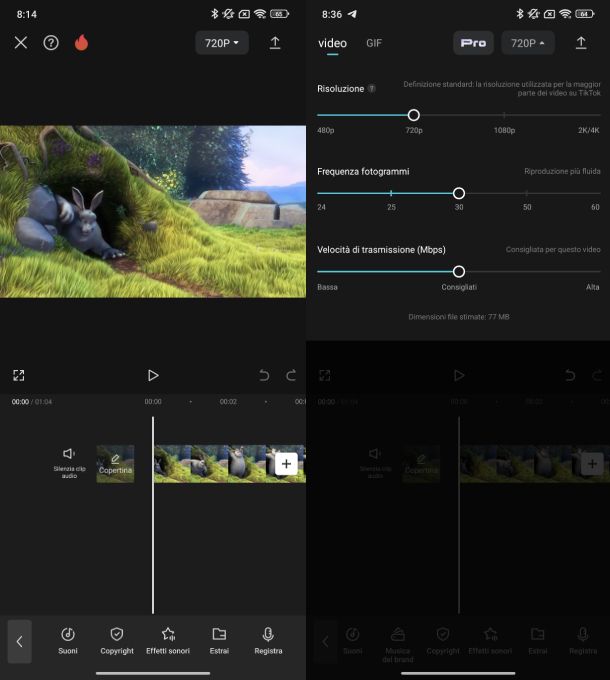Mute clip audio via Silenzia clip audio
The width and height of the screenshot is (610, 680).
[x=69, y=463]
